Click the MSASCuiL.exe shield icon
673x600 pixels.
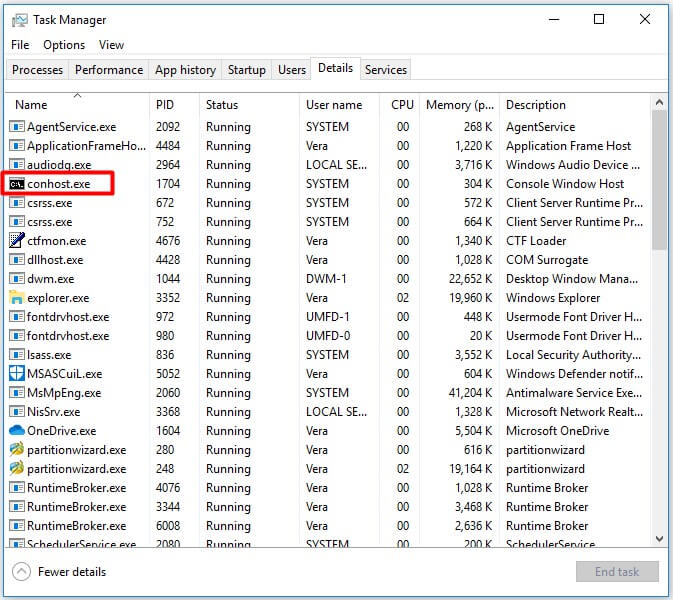(16, 374)
